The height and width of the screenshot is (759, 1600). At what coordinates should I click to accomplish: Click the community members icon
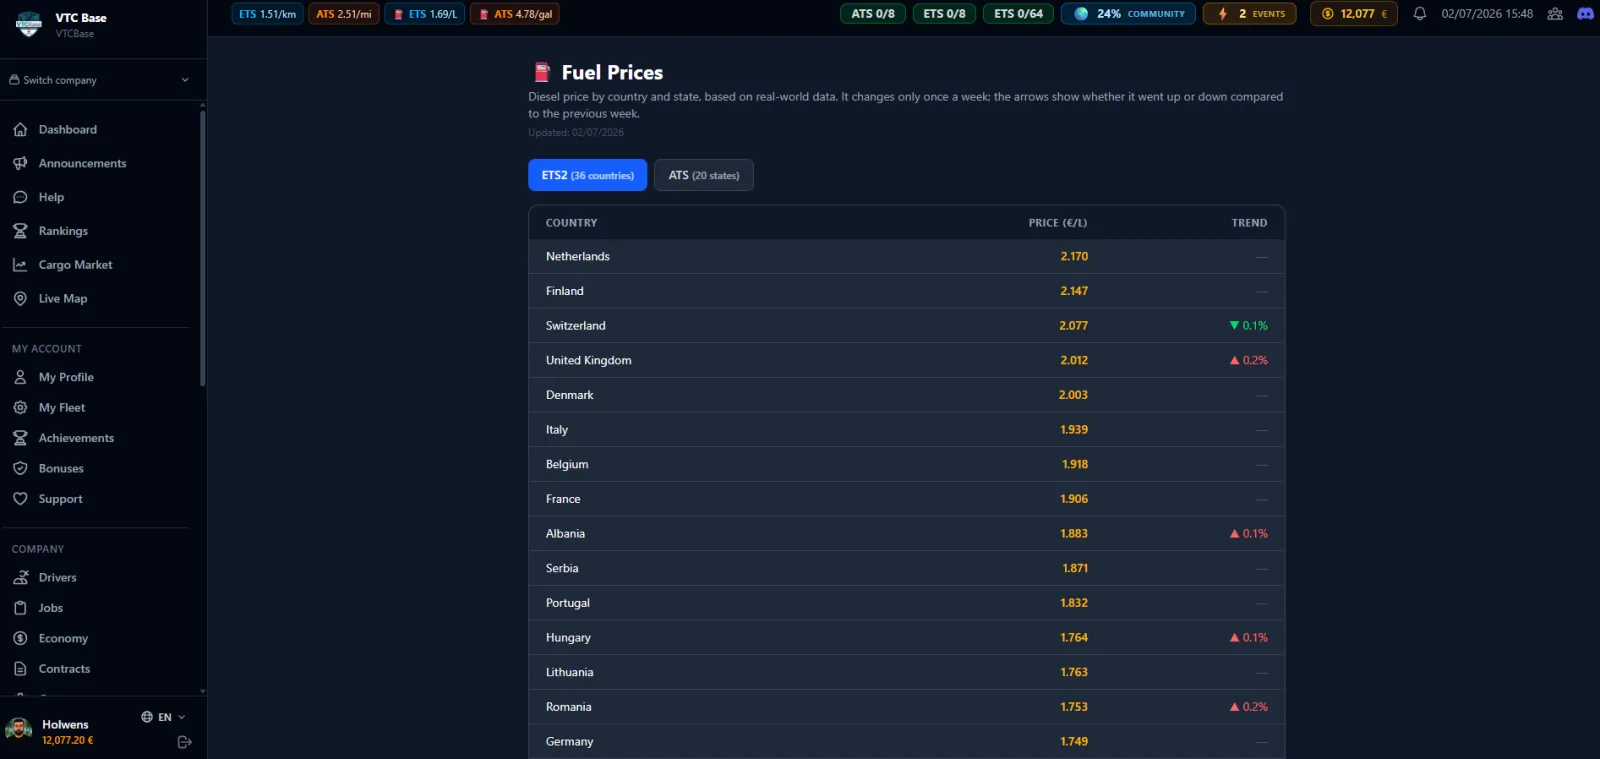(1555, 14)
